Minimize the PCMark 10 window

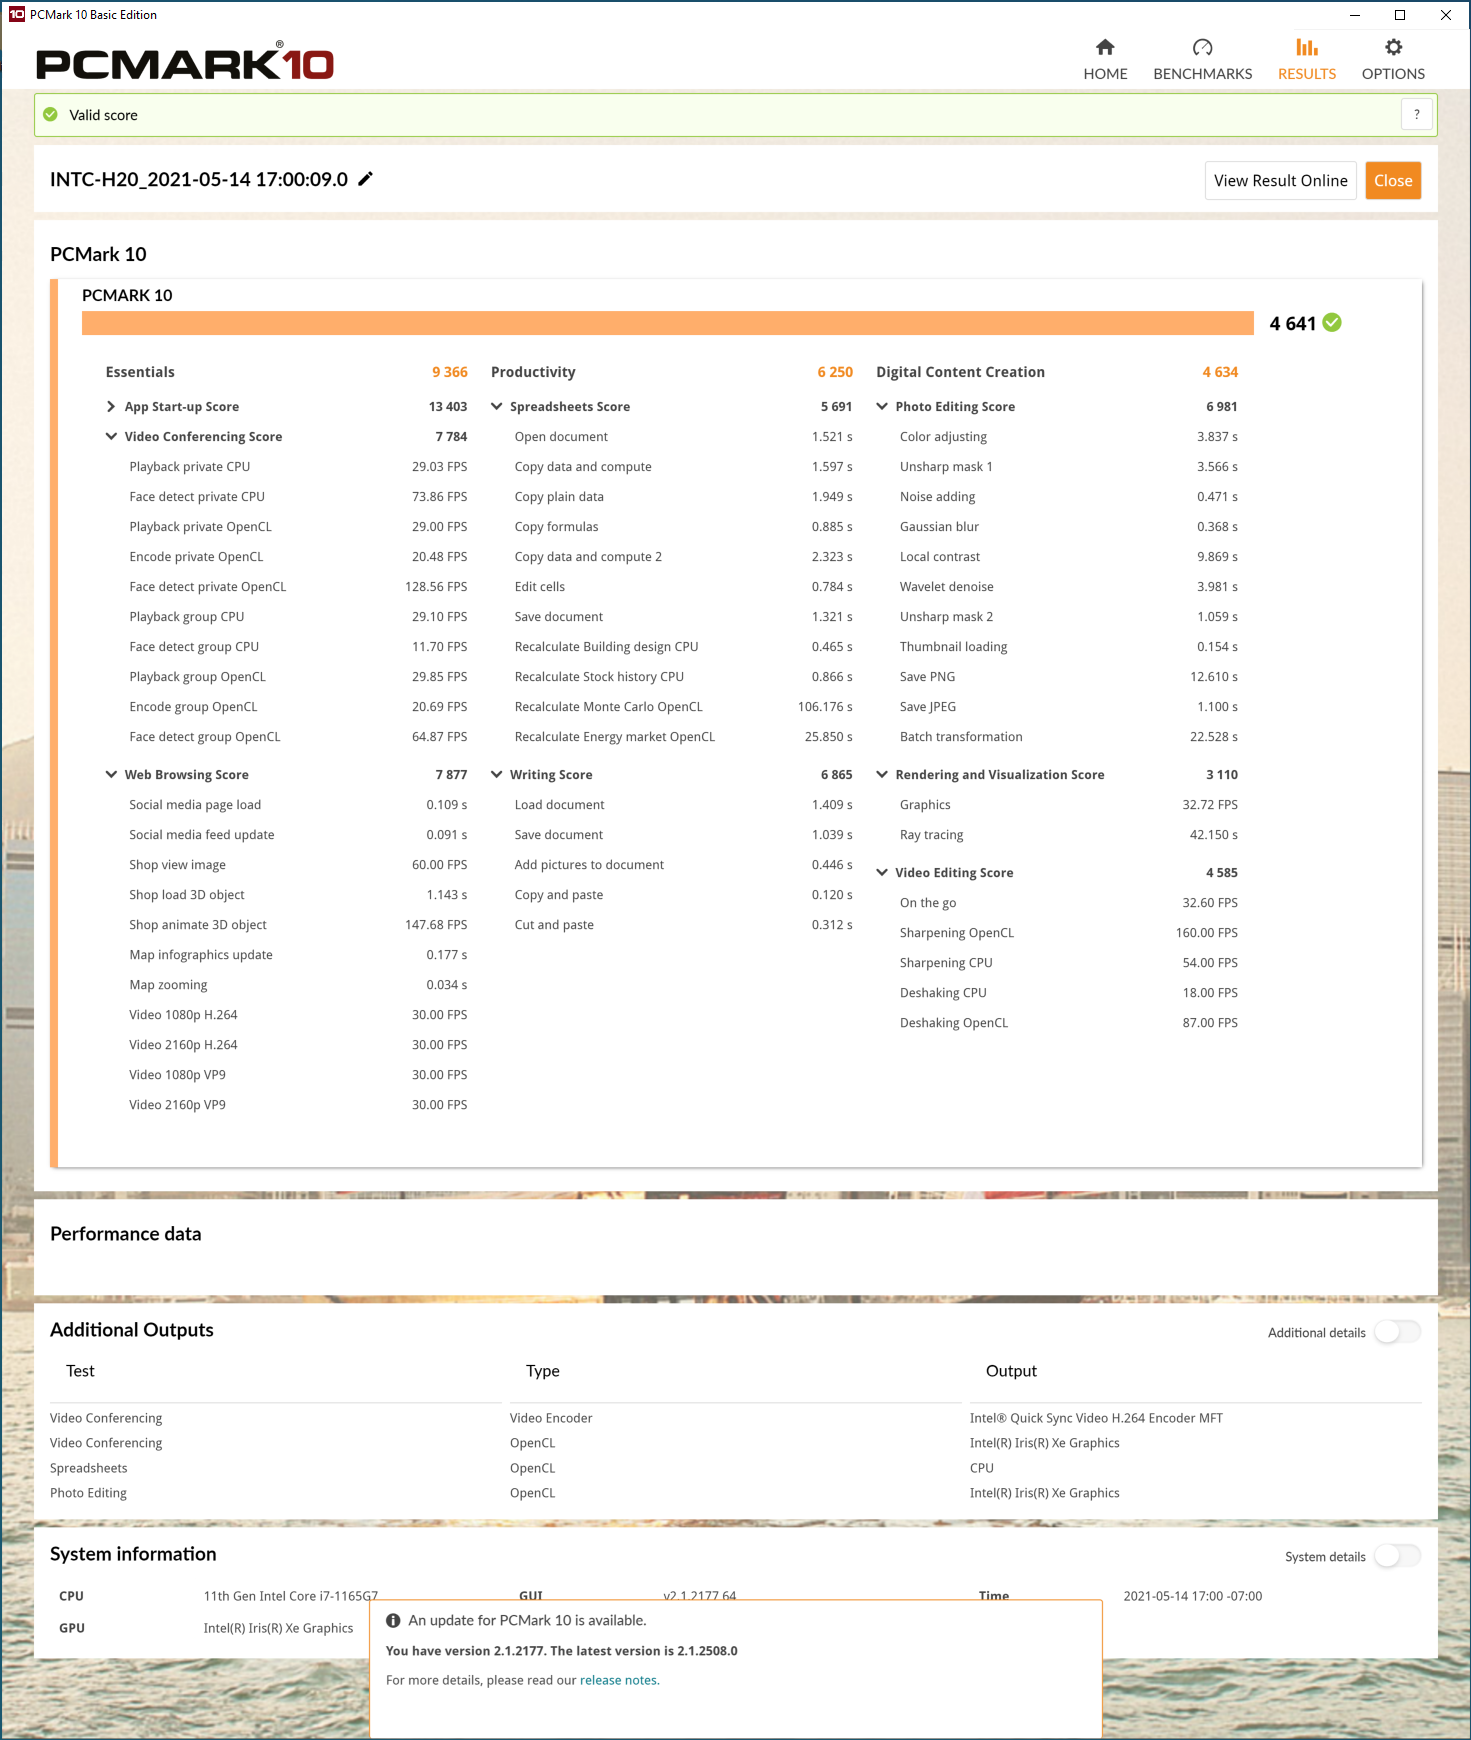pyautogui.click(x=1355, y=15)
